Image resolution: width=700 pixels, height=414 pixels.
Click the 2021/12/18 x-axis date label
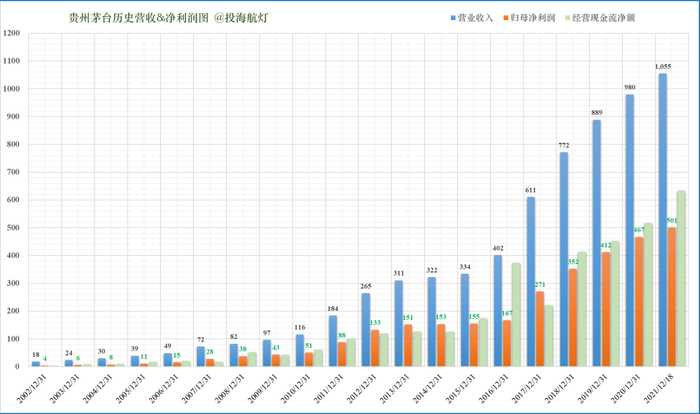(658, 388)
